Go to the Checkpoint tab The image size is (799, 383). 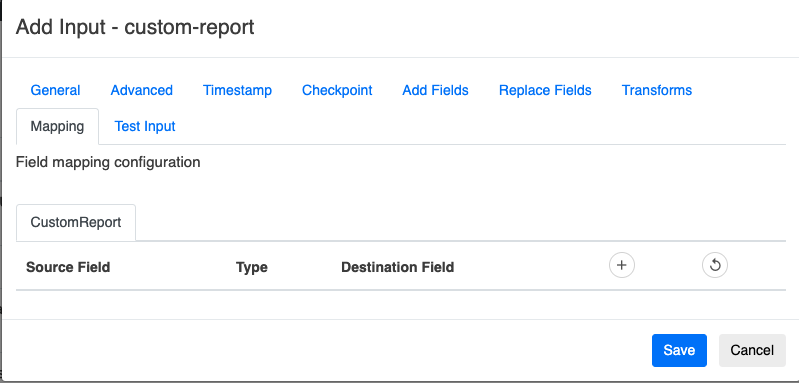tap(337, 90)
